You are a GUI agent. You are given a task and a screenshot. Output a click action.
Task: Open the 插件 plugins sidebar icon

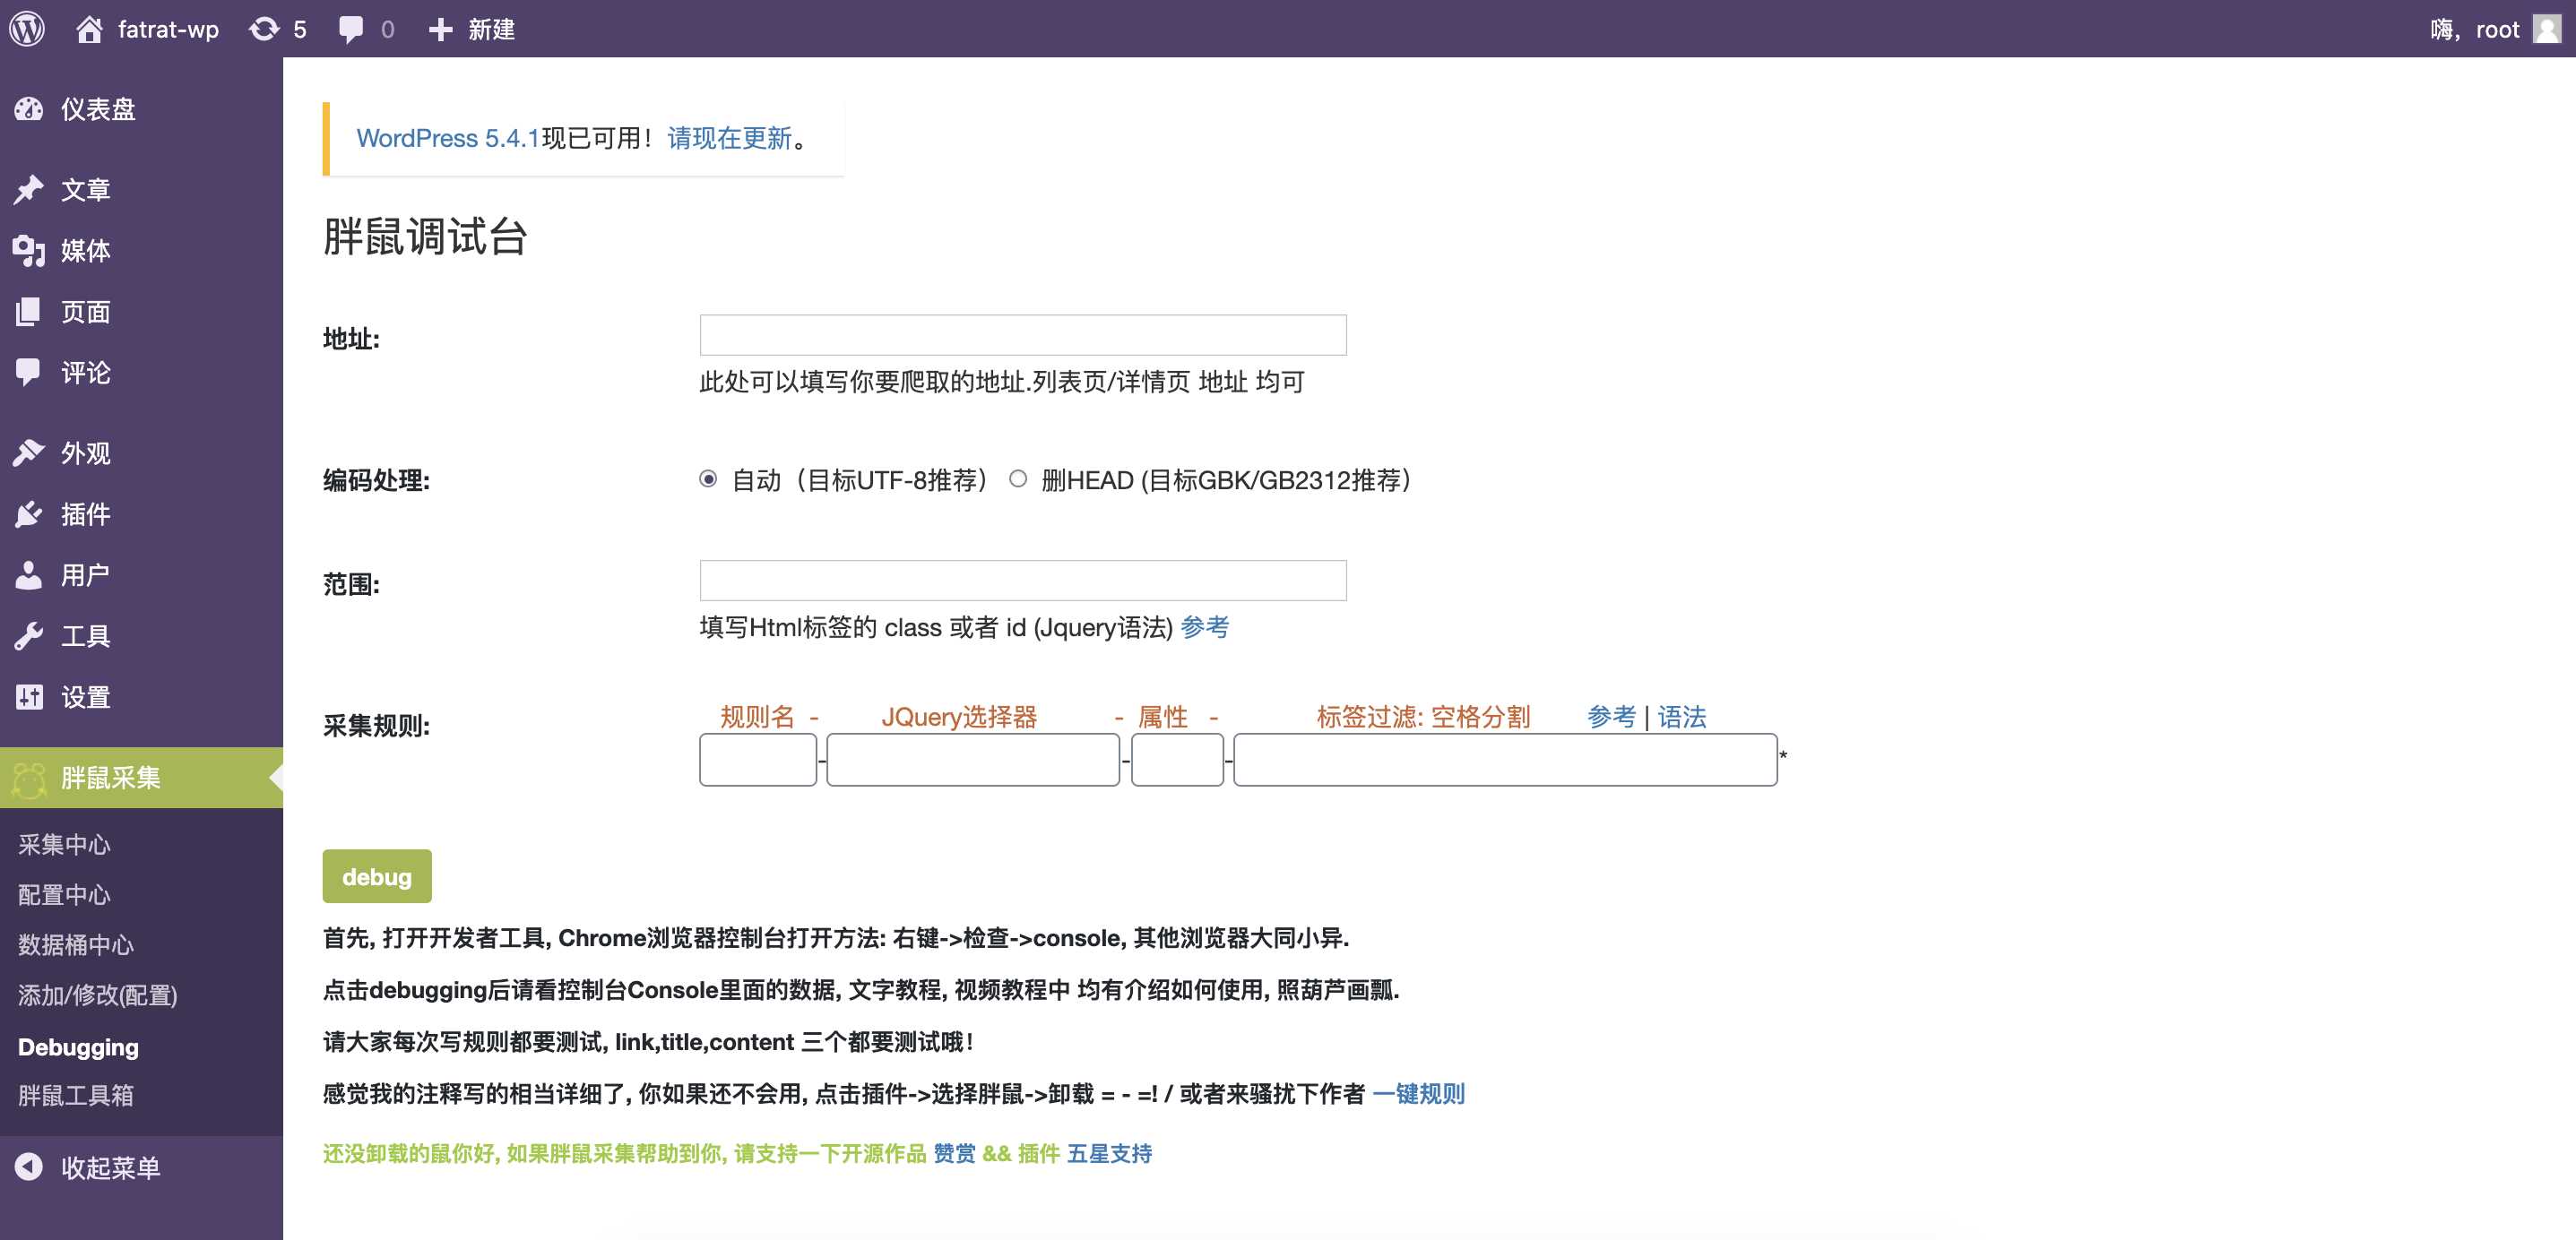coord(30,513)
